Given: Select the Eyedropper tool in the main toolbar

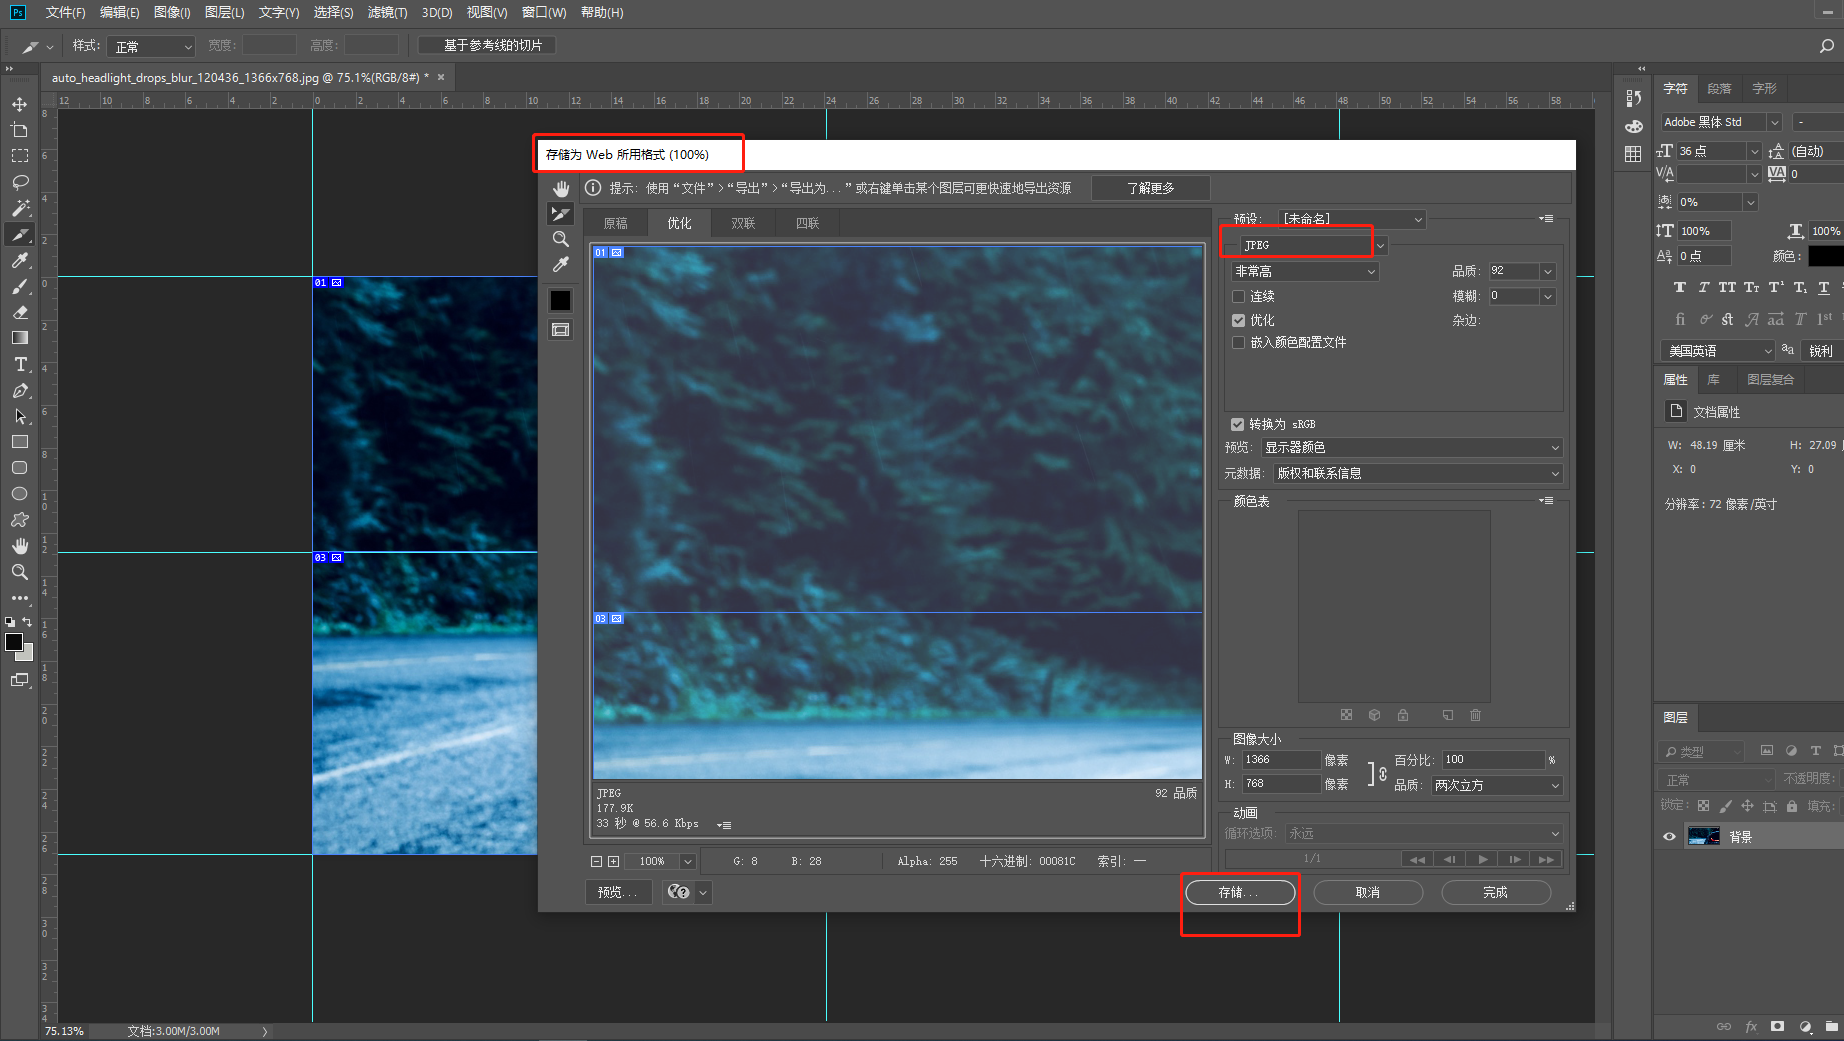Looking at the screenshot, I should (x=19, y=260).
